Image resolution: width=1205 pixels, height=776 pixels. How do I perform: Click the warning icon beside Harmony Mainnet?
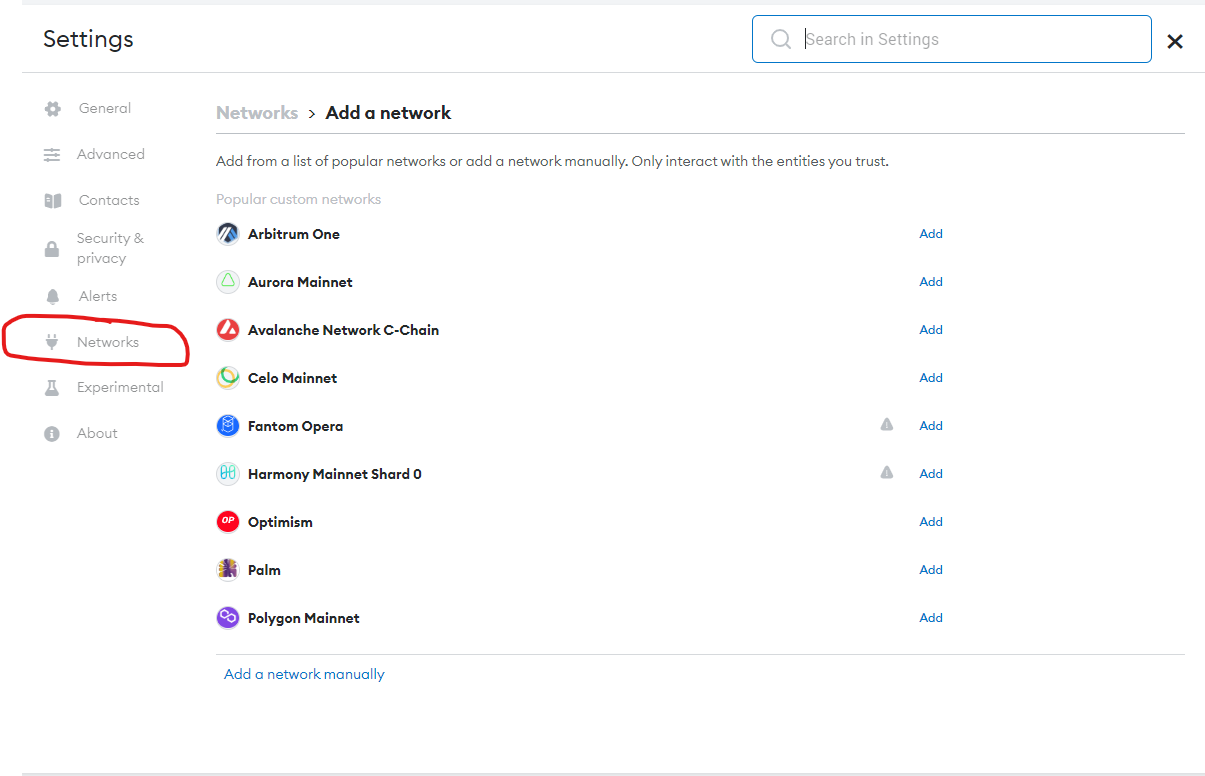pyautogui.click(x=886, y=473)
